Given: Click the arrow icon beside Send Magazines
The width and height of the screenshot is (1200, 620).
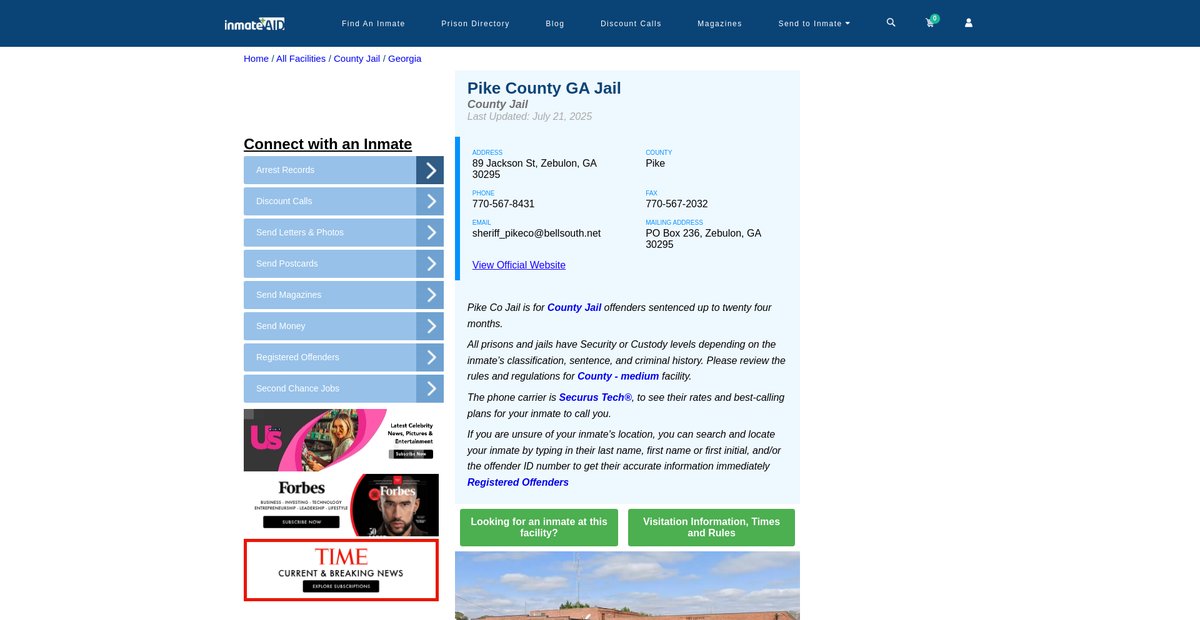Looking at the screenshot, I should point(430,295).
